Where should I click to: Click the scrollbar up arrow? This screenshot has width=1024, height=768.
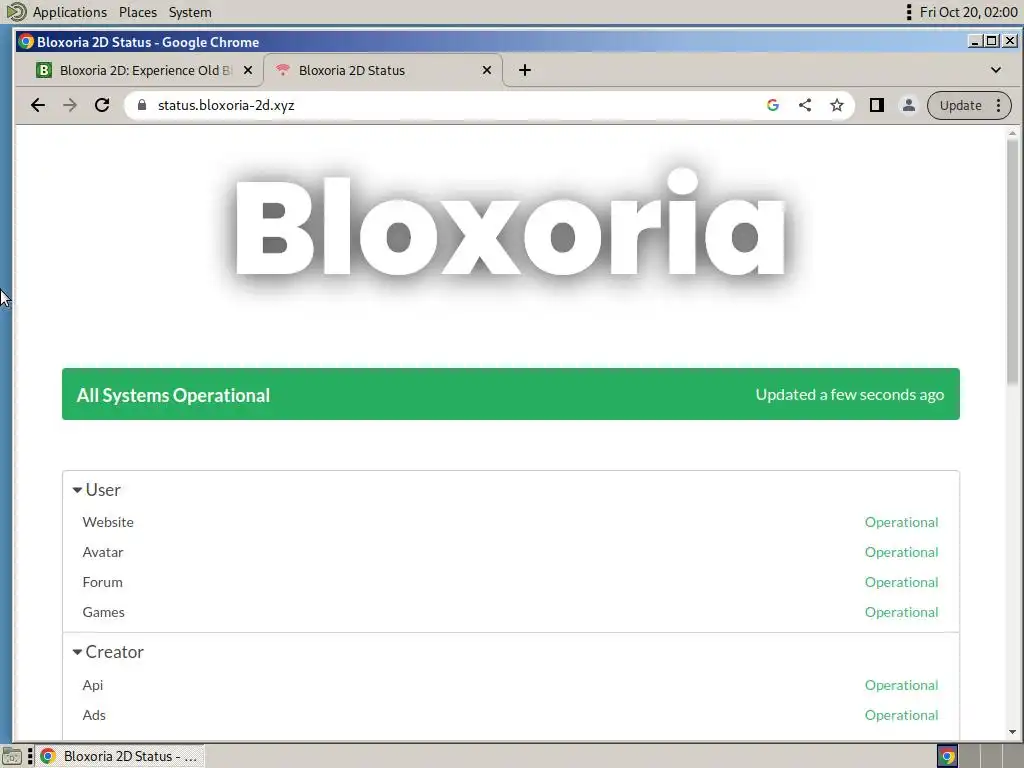pyautogui.click(x=1012, y=133)
